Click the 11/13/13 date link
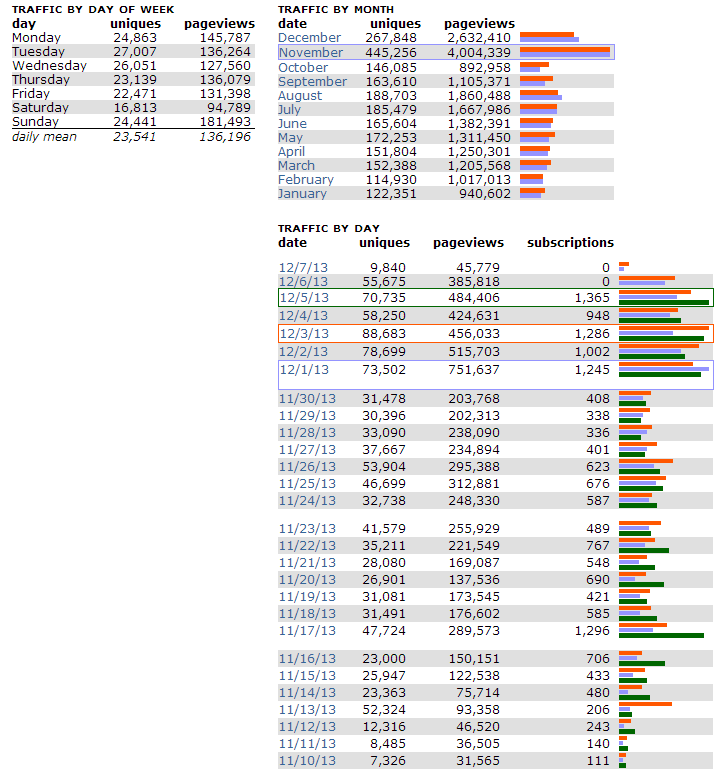The image size is (725, 776). (x=304, y=710)
